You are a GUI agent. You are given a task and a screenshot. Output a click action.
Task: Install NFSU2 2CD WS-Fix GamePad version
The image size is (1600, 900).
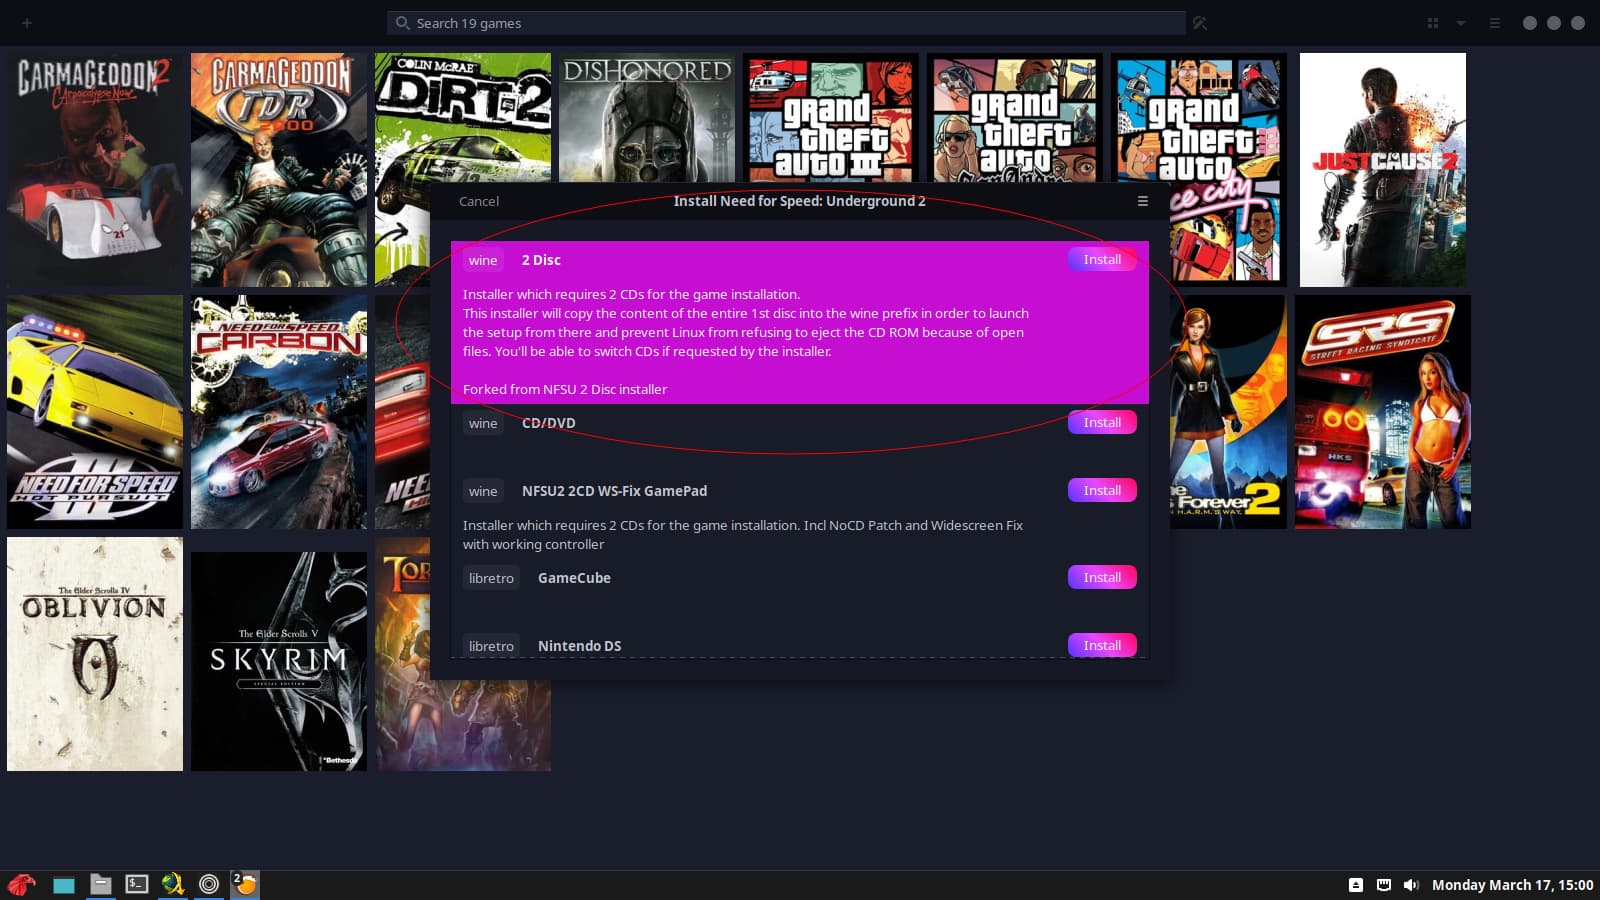1102,490
